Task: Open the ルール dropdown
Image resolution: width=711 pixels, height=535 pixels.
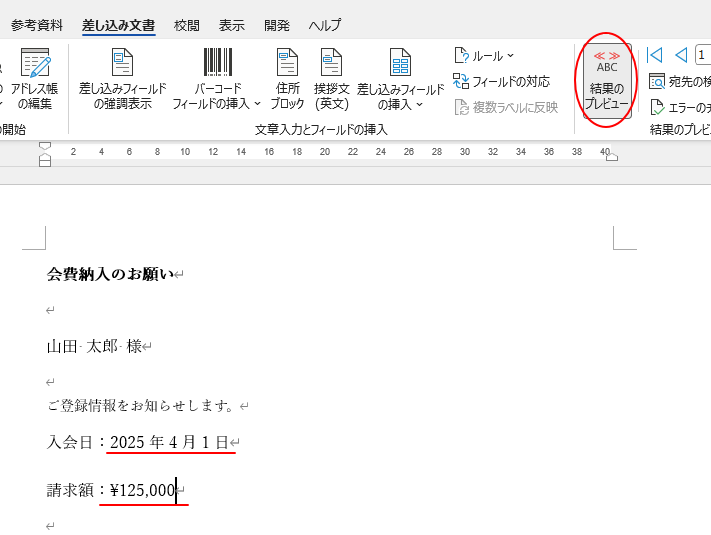Action: click(x=484, y=56)
